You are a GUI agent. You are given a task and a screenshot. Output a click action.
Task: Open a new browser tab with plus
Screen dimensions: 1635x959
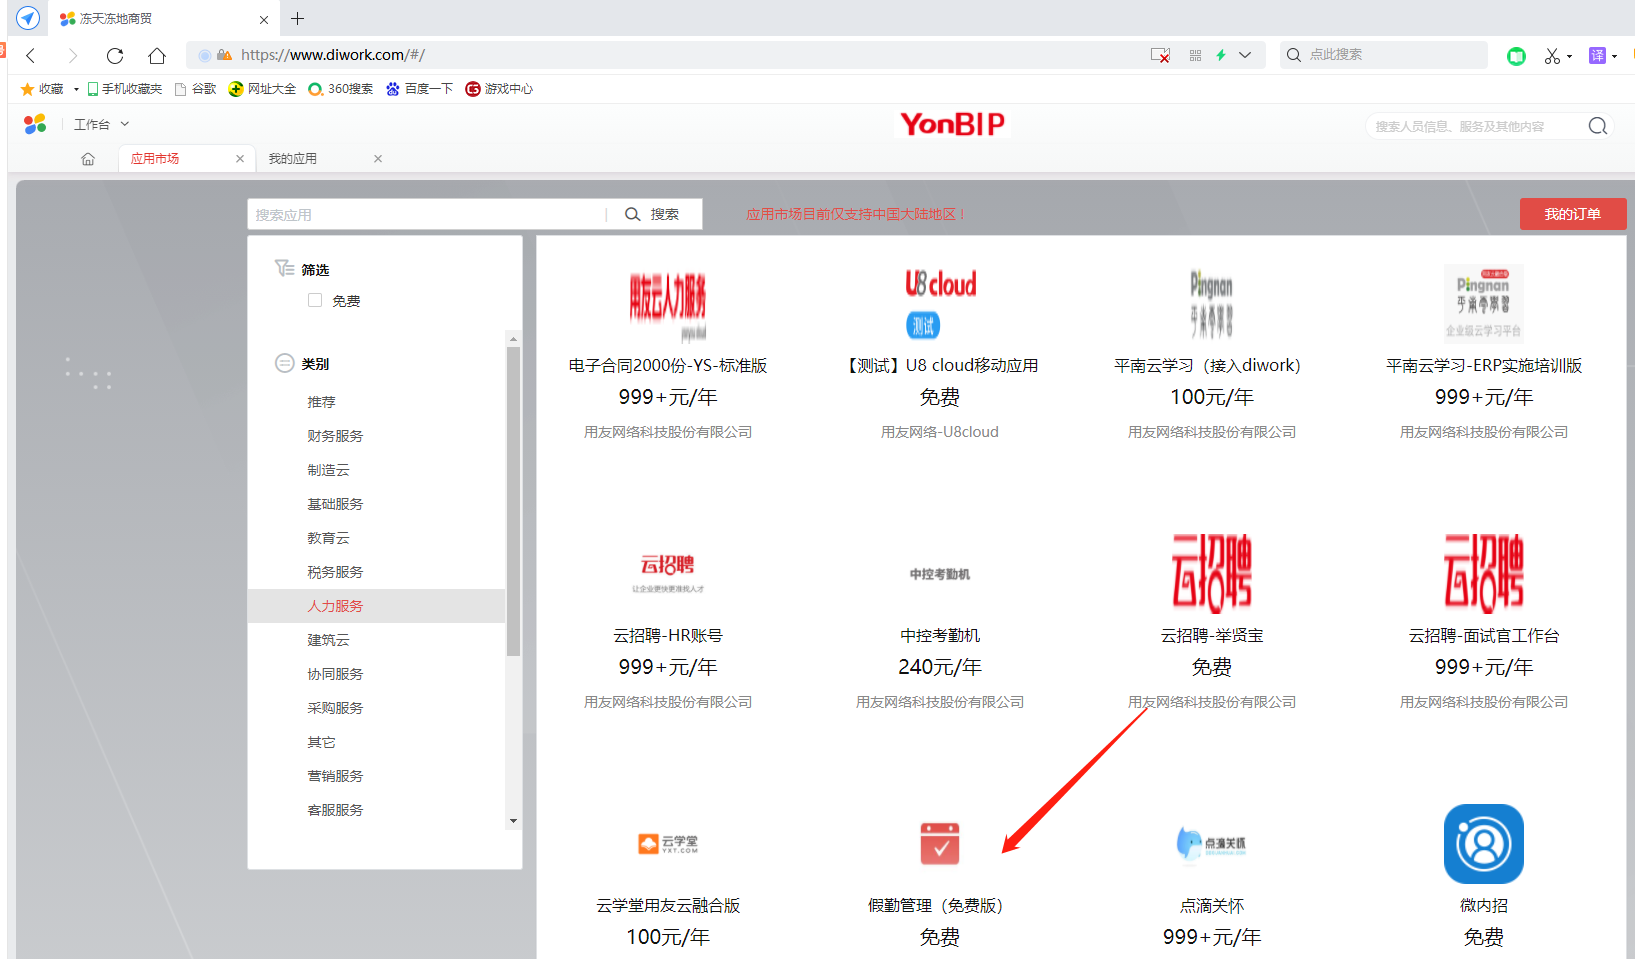297,18
